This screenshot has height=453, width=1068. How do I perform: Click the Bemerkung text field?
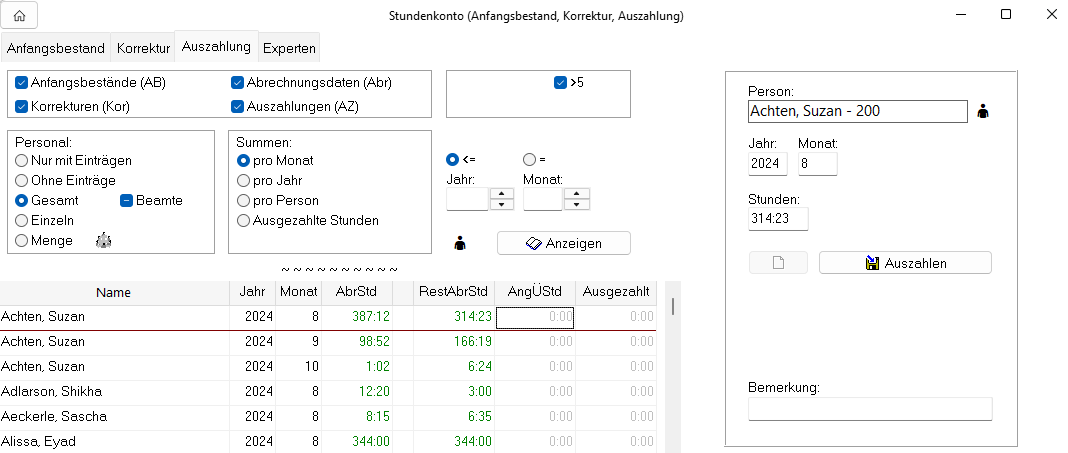(869, 409)
